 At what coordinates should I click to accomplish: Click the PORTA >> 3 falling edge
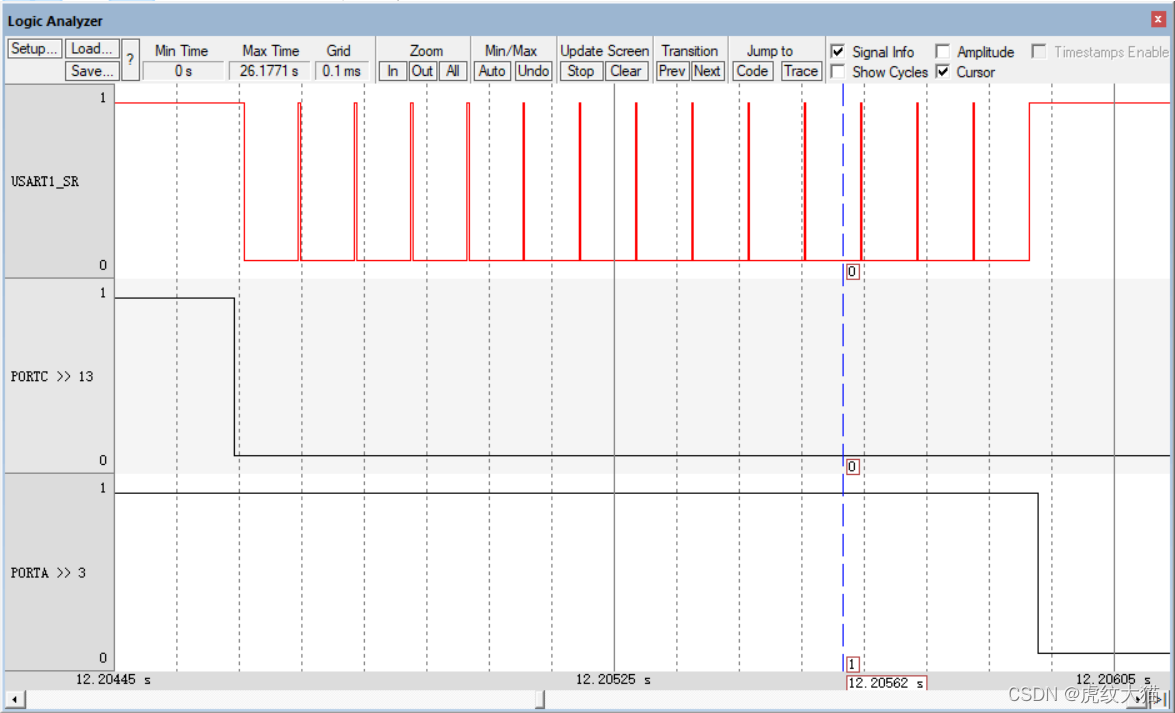[1038, 573]
